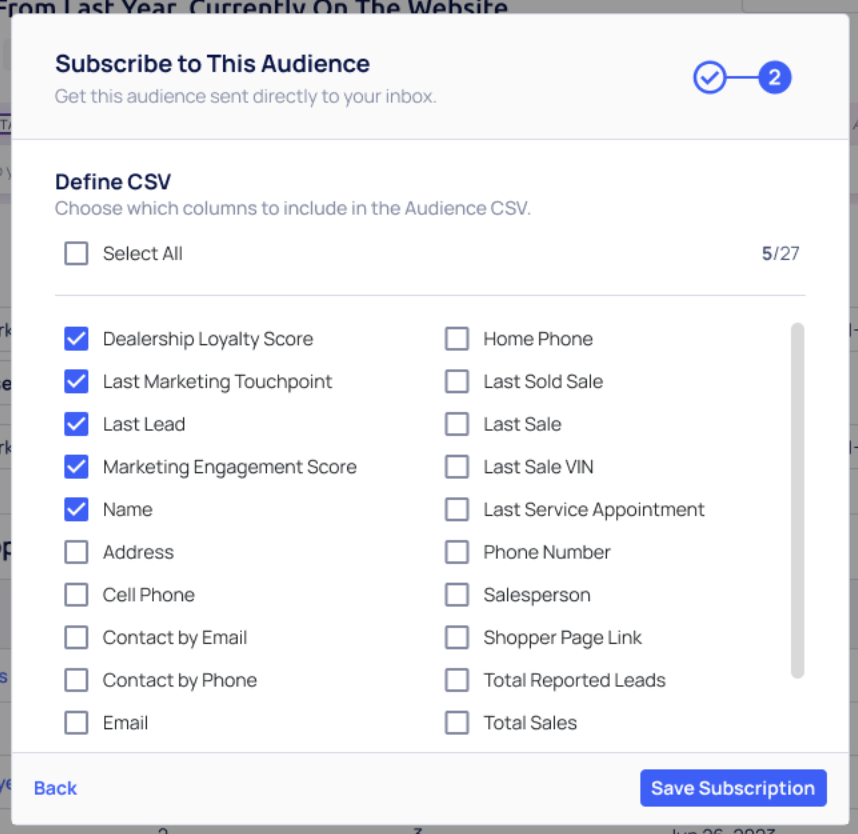Enable the Address column checkbox

coord(76,552)
